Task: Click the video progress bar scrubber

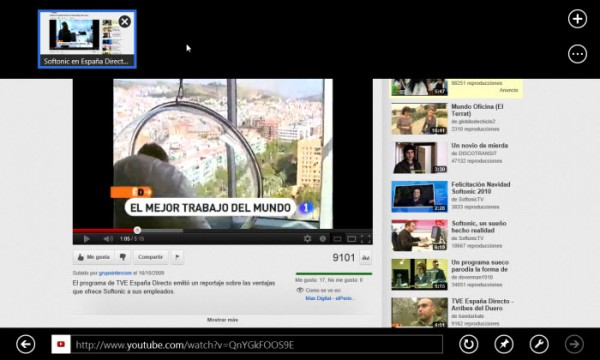Action: [137, 230]
